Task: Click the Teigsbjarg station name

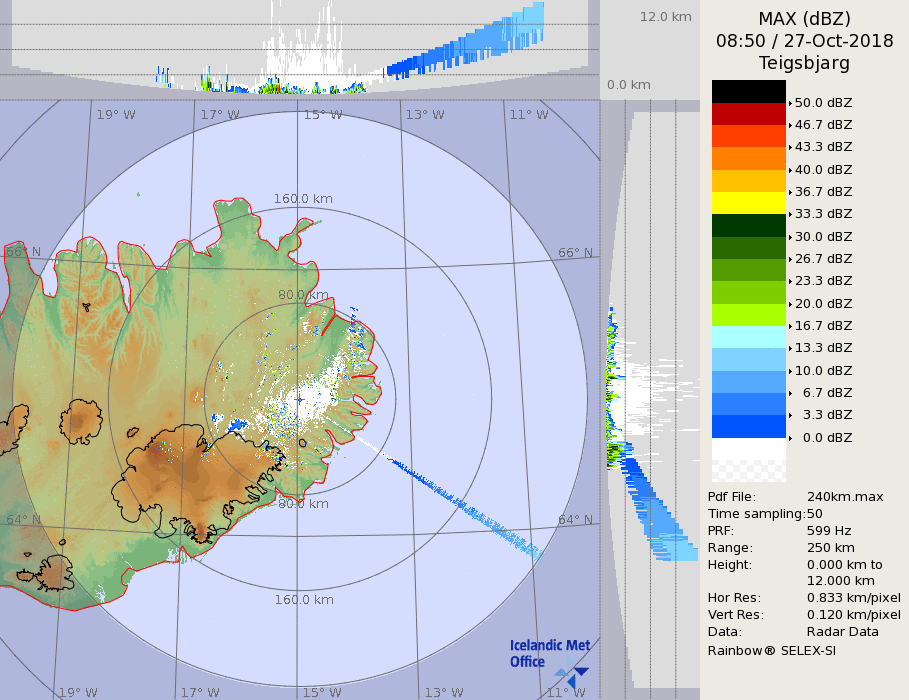Action: click(x=804, y=63)
